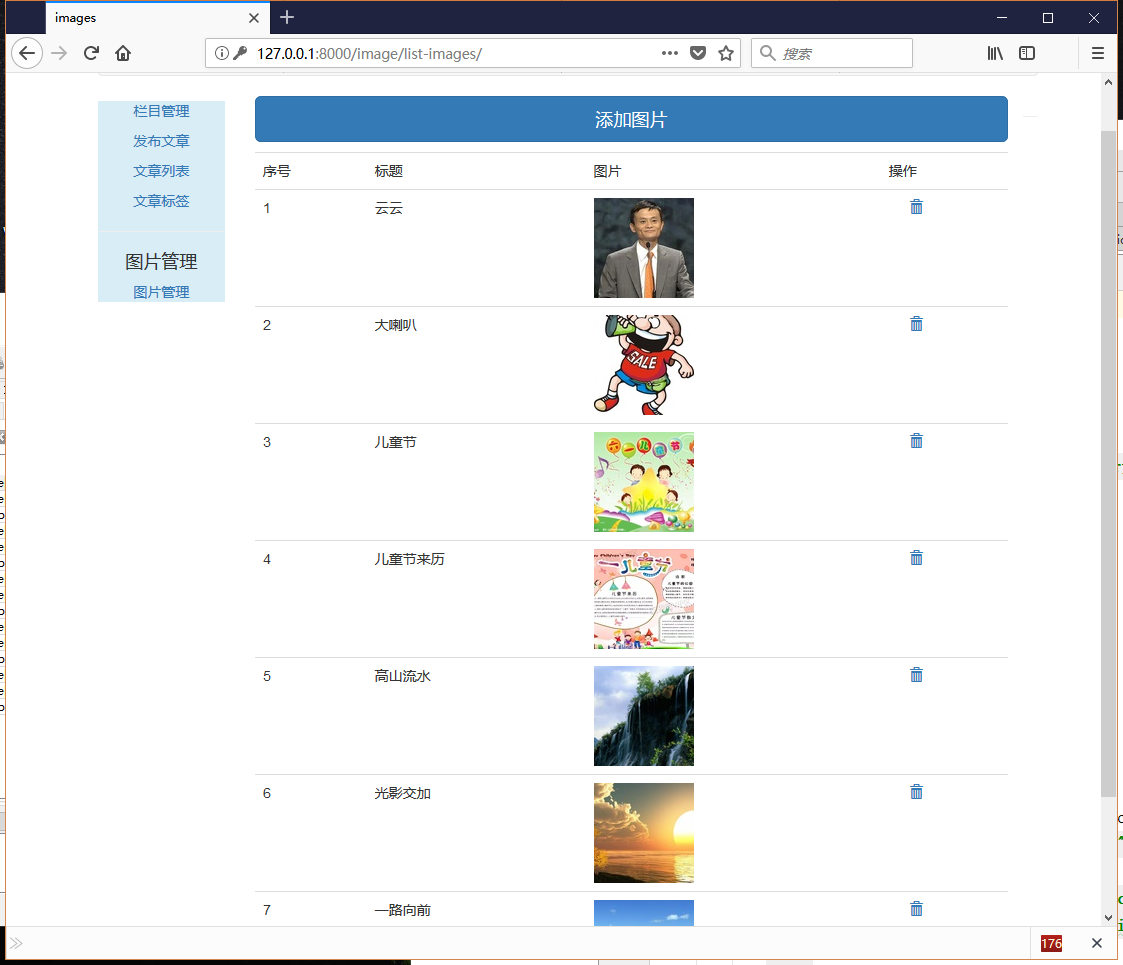This screenshot has height=965, width=1123.
Task: Click the 图片管理 sidebar heading
Action: point(161,261)
